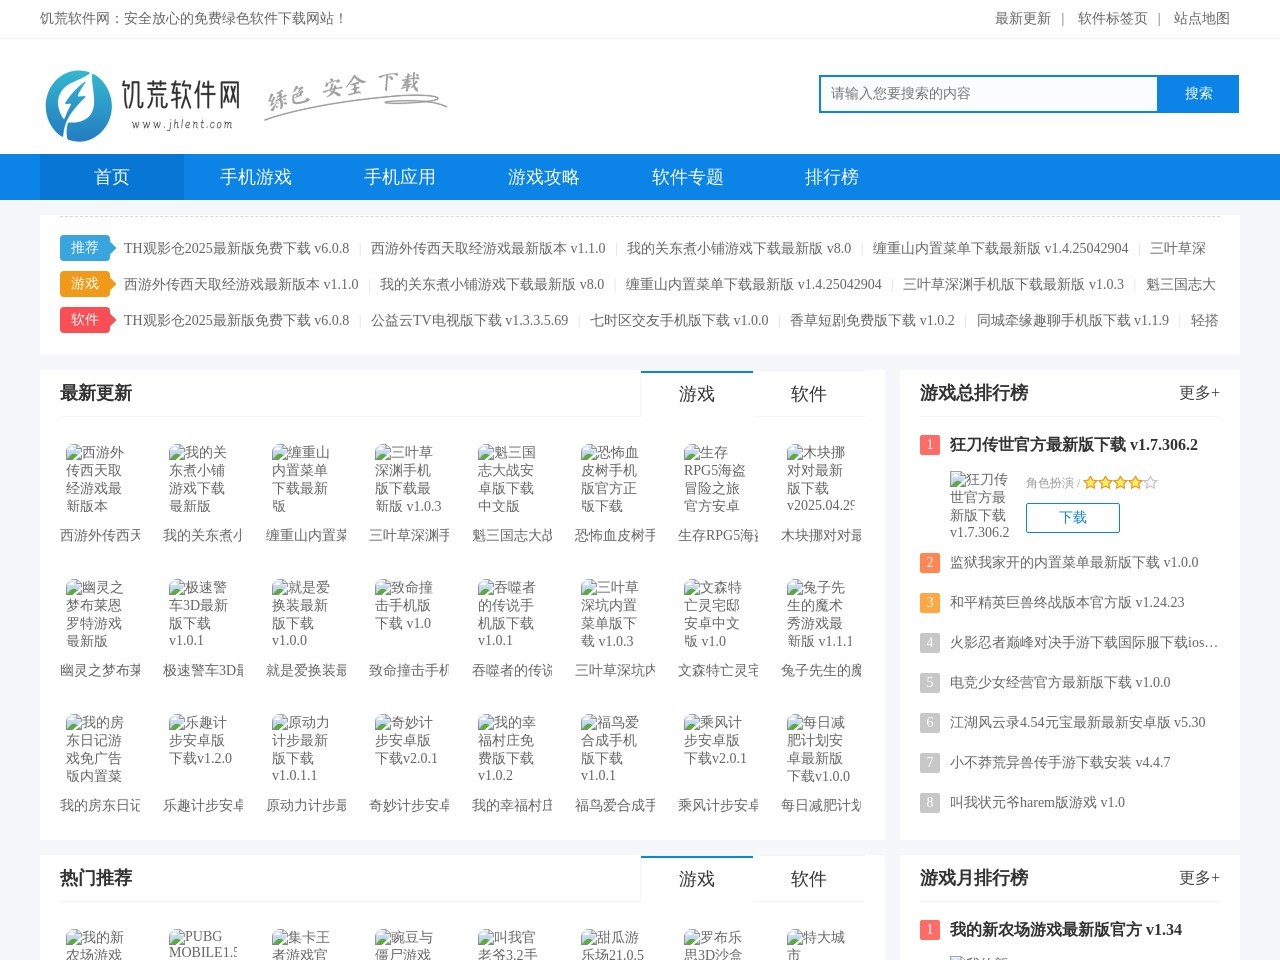
Task: Switch to the 游戏 tab in 热门推荐
Action: (697, 879)
